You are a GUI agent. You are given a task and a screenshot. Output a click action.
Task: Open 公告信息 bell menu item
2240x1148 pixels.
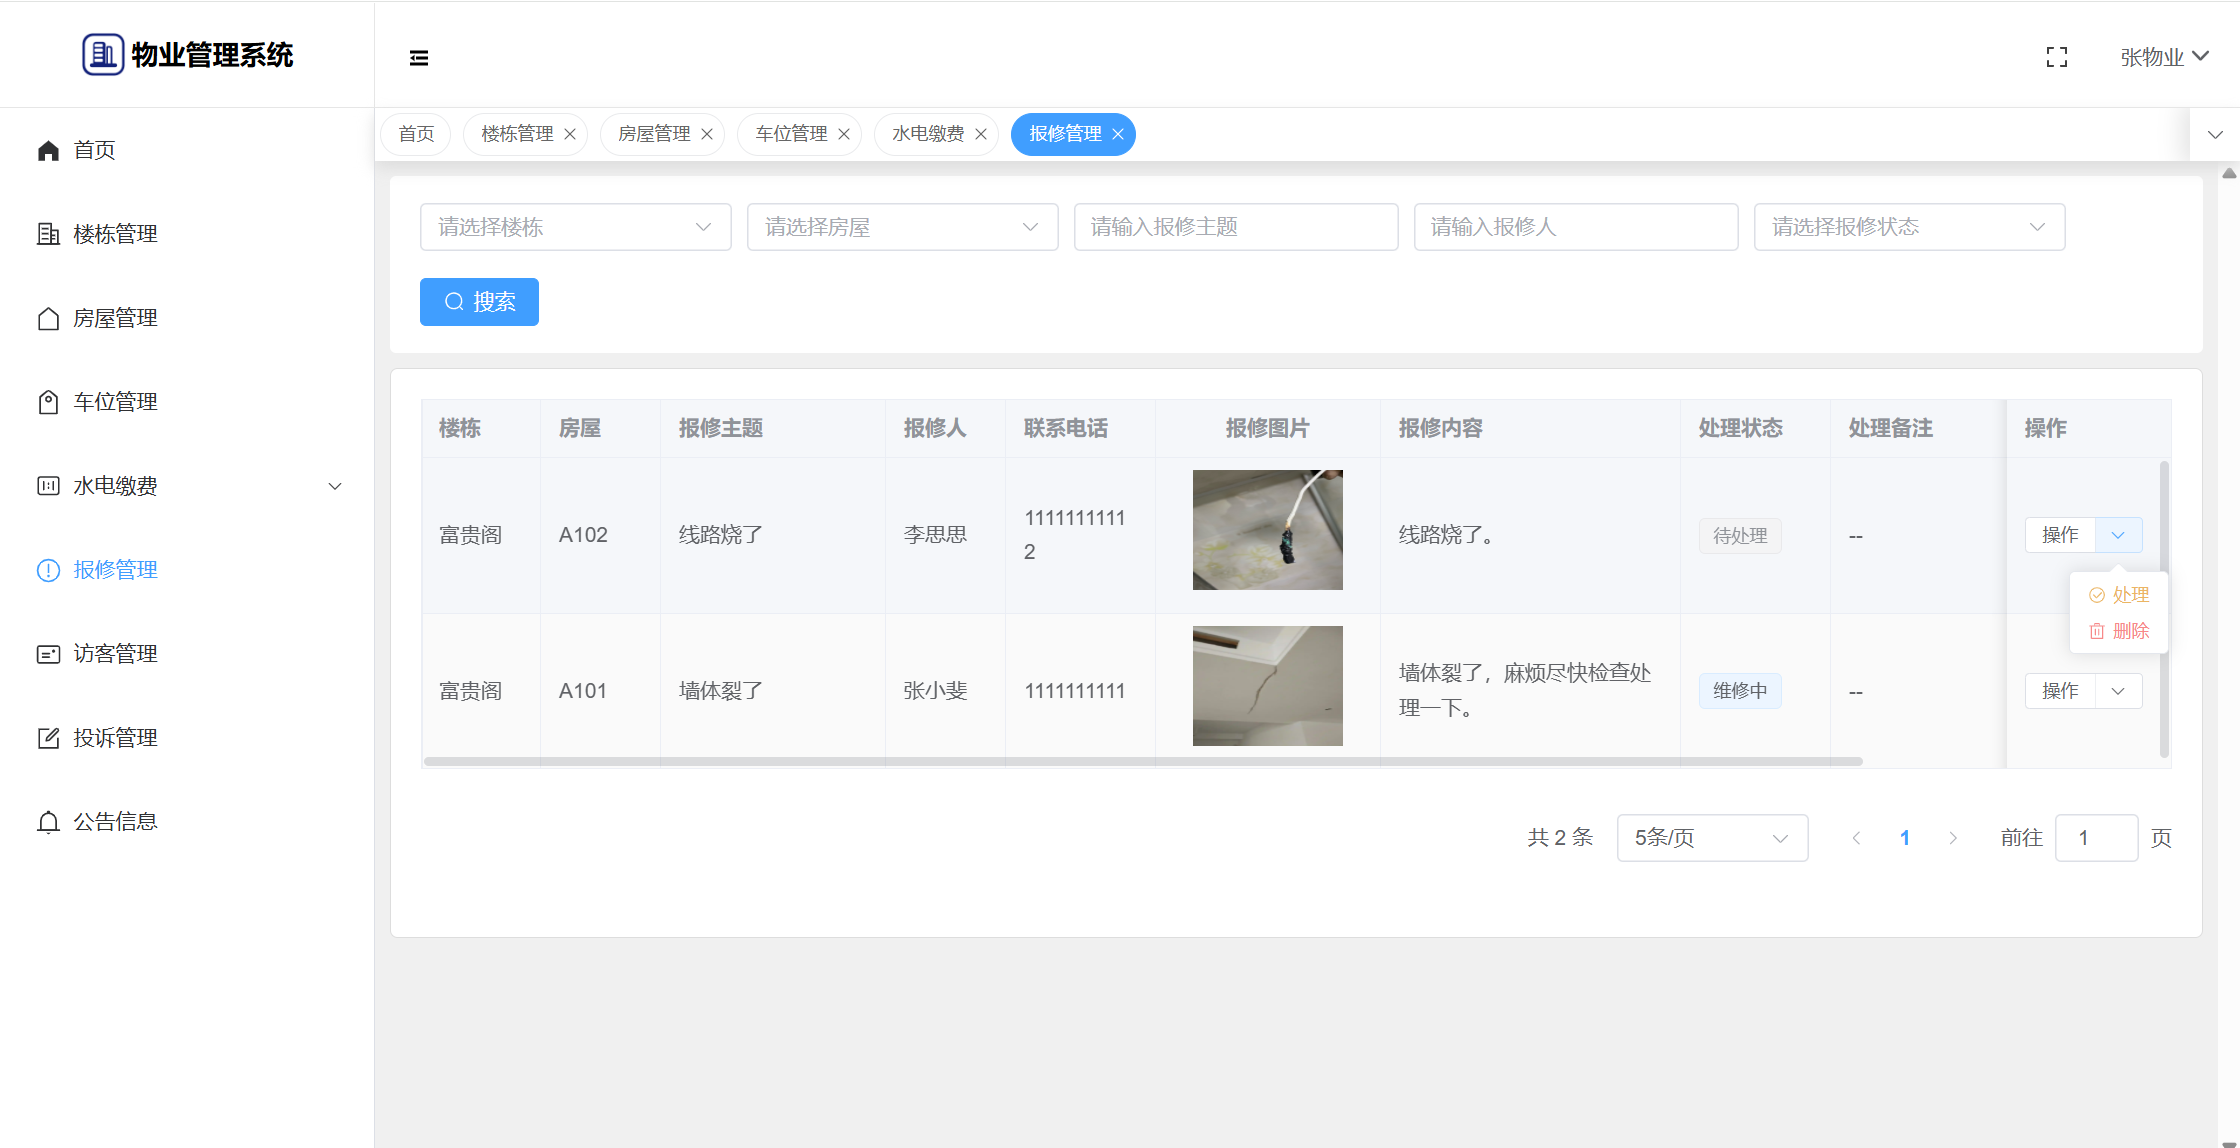pos(115,822)
